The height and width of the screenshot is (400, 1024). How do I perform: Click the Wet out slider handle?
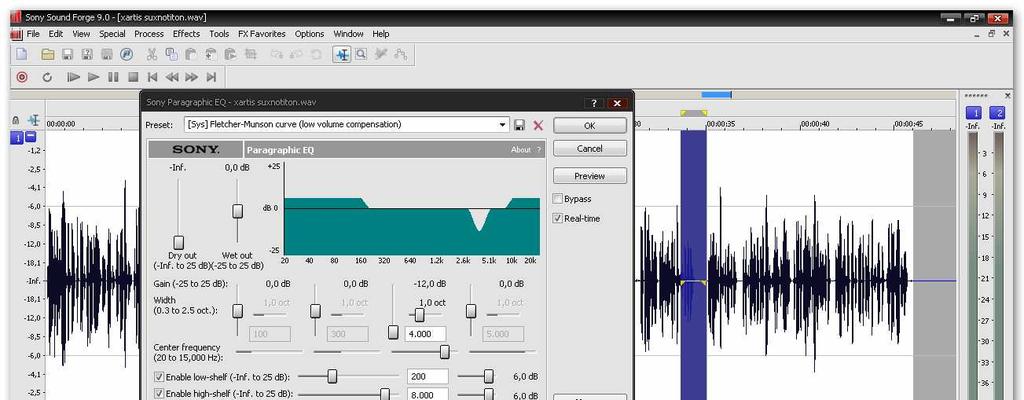click(x=238, y=211)
